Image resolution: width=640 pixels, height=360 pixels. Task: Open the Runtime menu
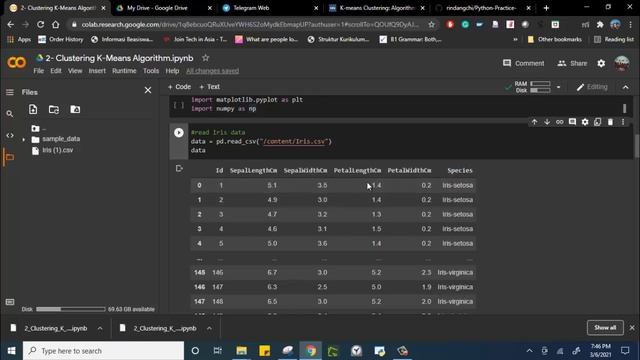pos(124,71)
